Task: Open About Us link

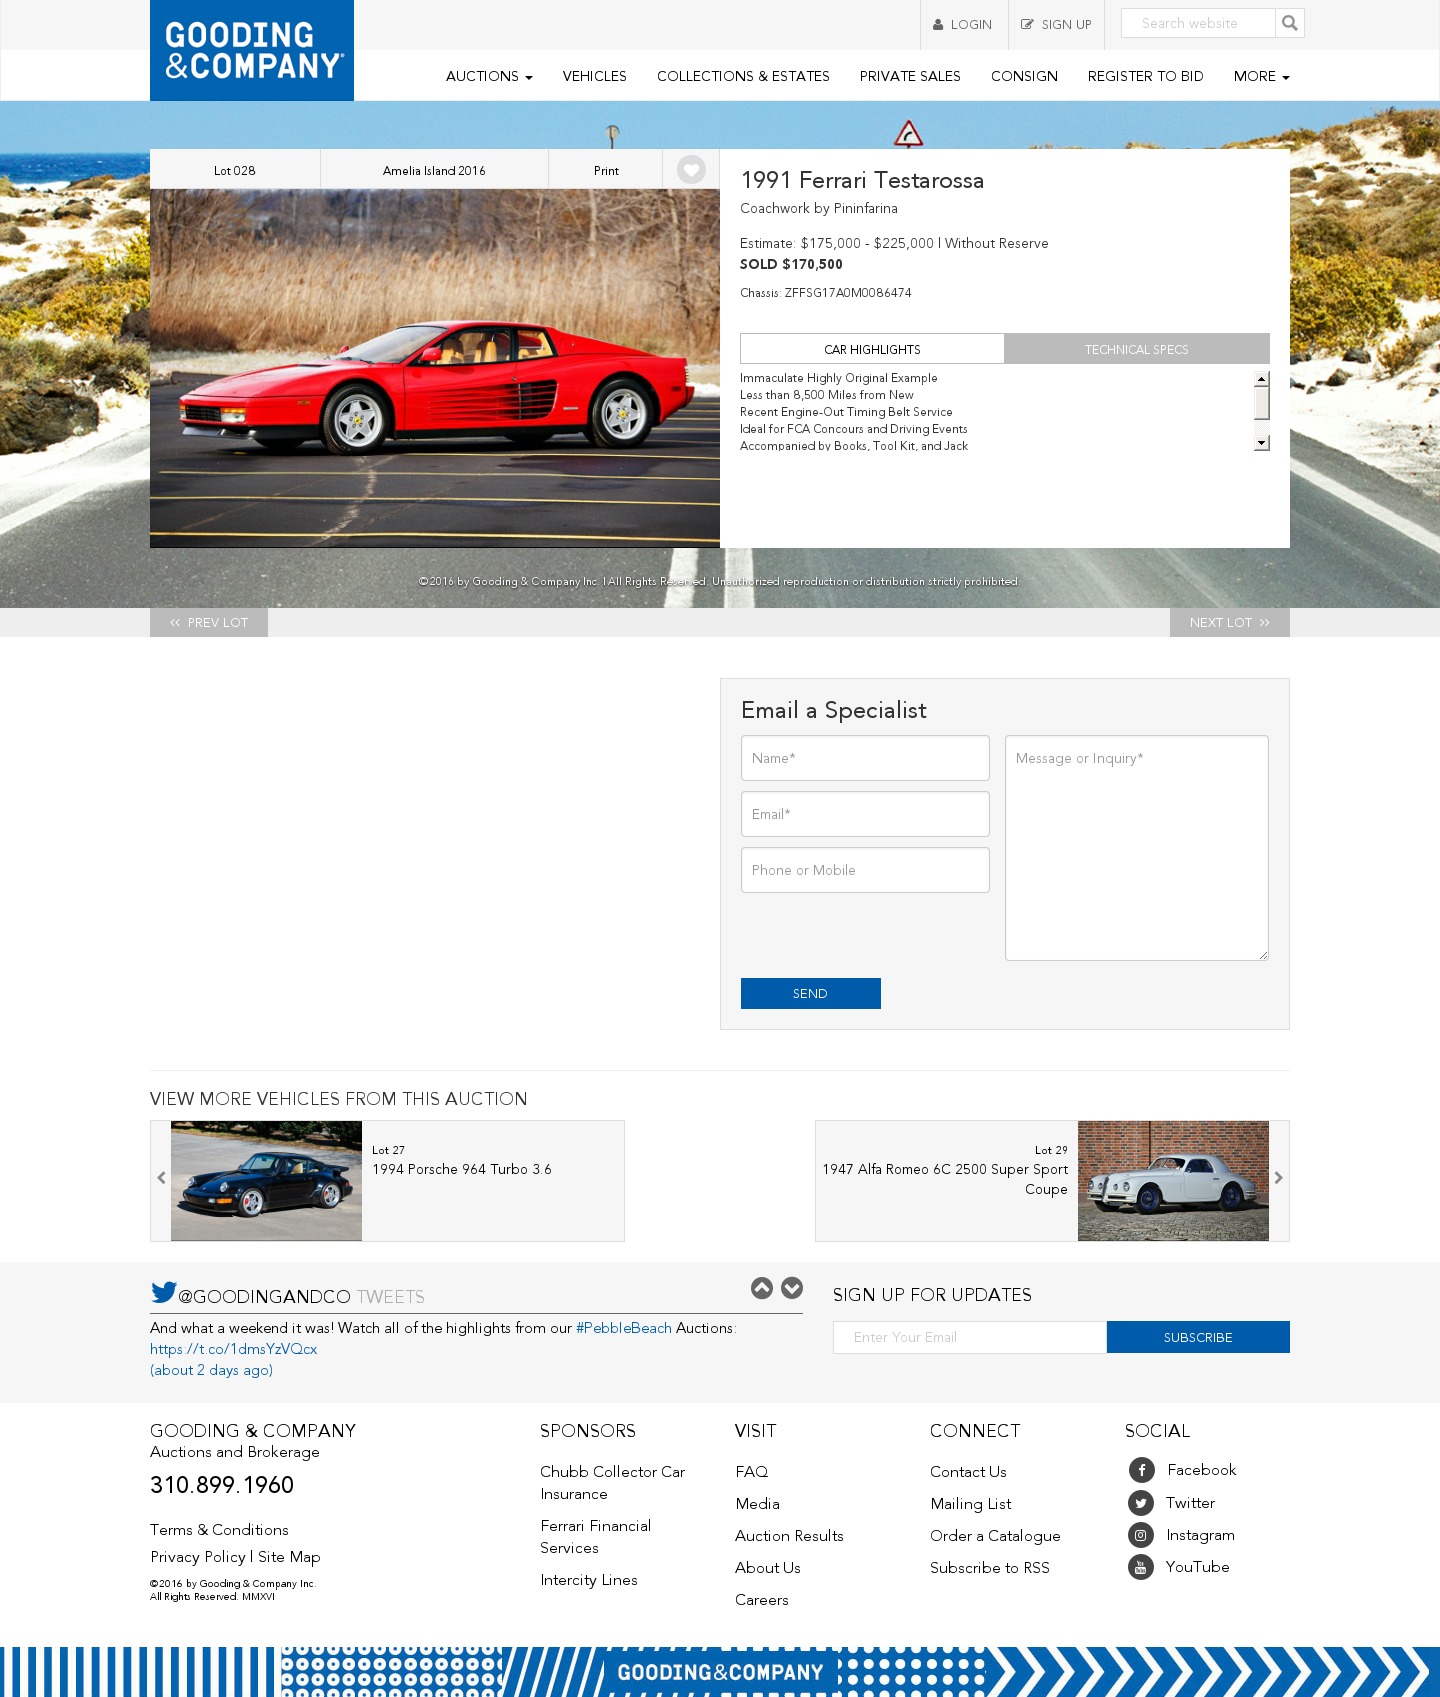Action: click(768, 1568)
